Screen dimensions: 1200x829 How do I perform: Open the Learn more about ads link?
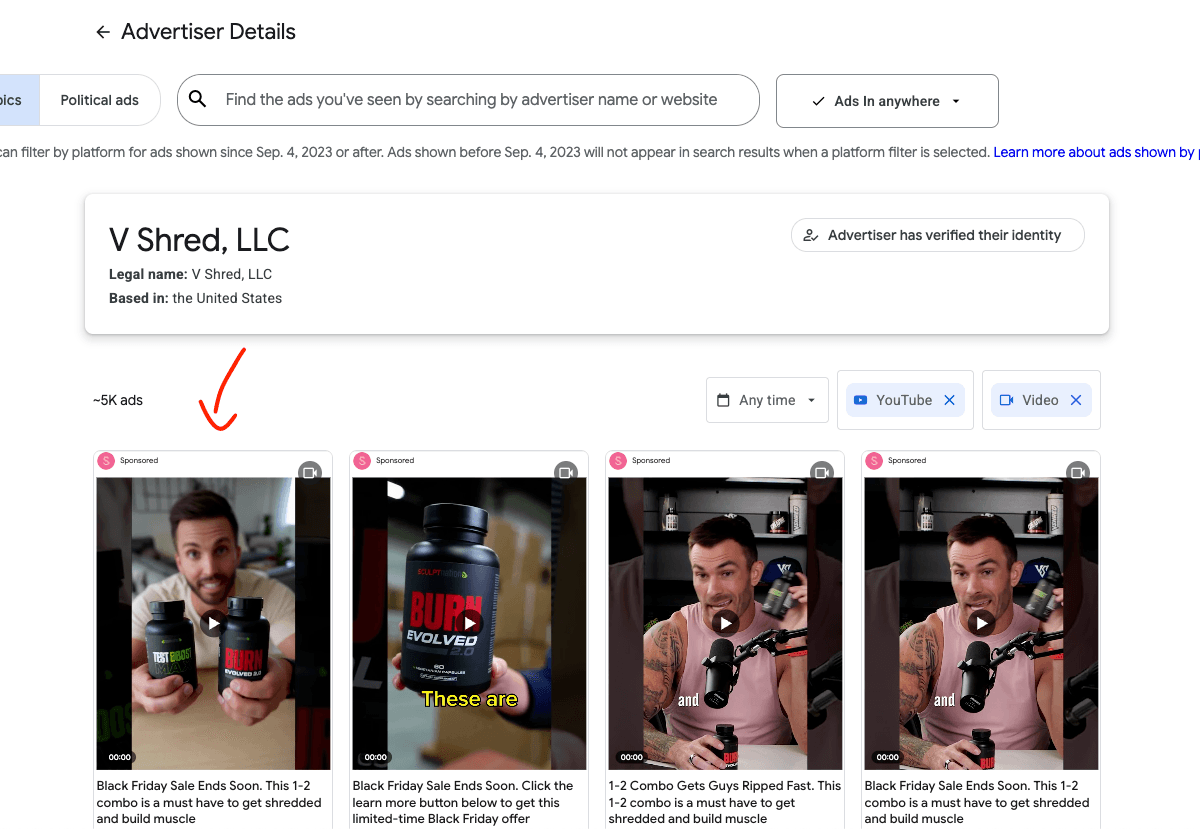click(x=1093, y=151)
